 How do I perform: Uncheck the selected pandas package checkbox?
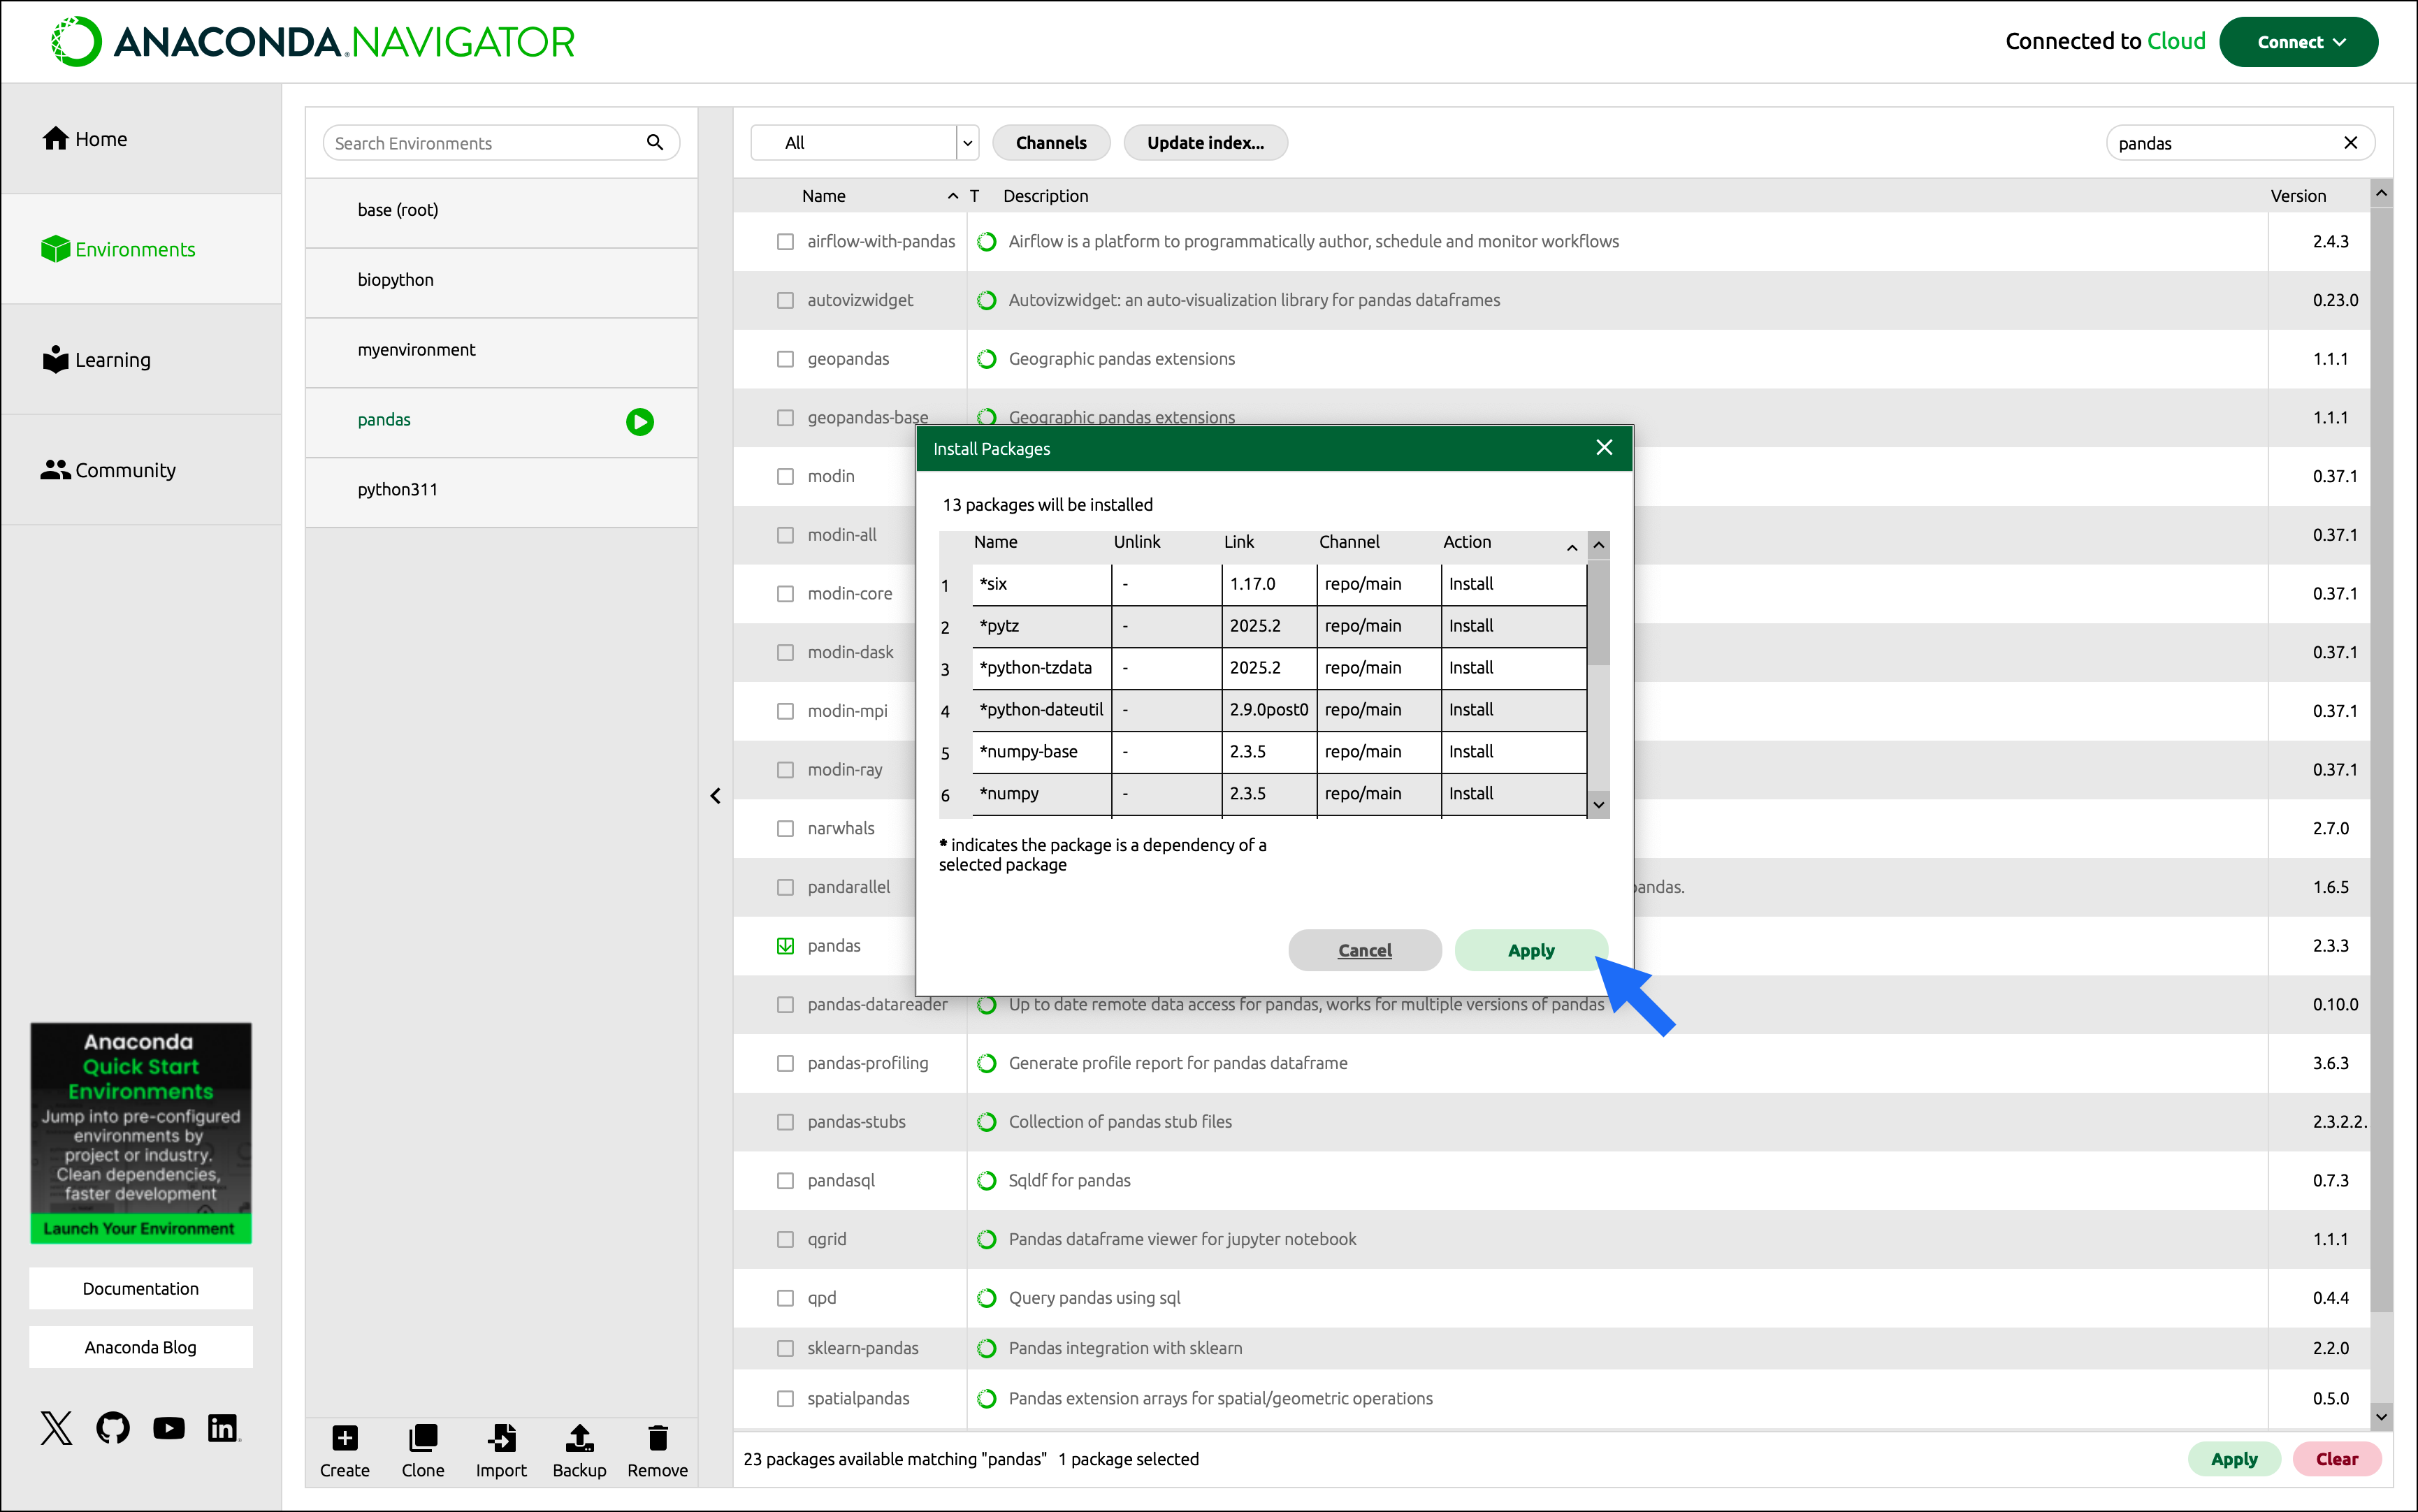point(785,946)
